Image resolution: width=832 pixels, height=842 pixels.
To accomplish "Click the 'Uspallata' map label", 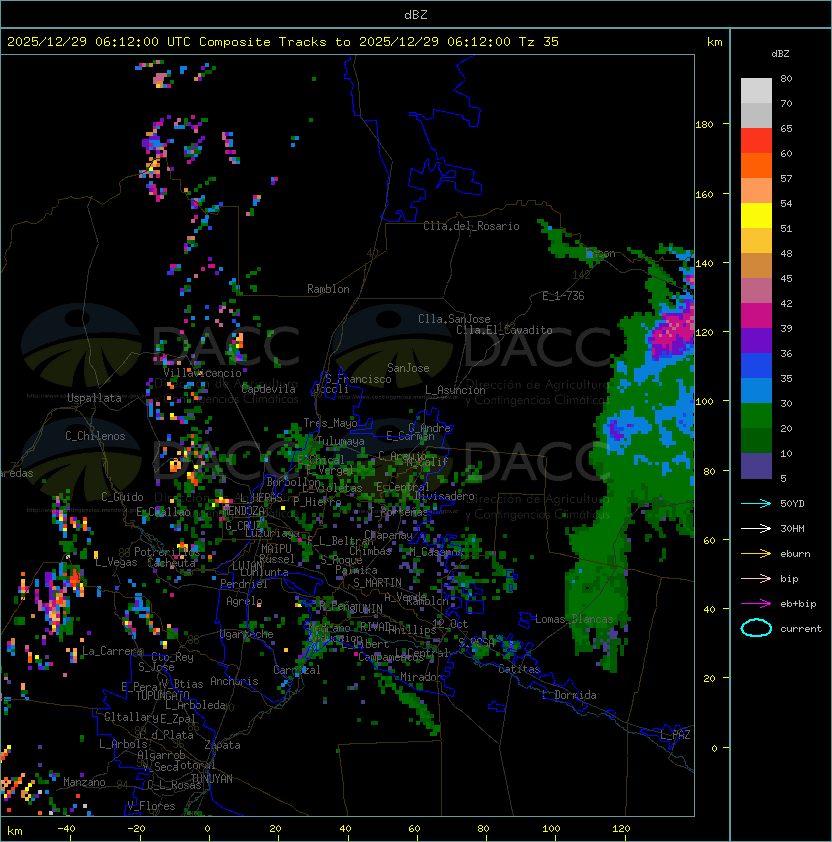I will tap(94, 398).
